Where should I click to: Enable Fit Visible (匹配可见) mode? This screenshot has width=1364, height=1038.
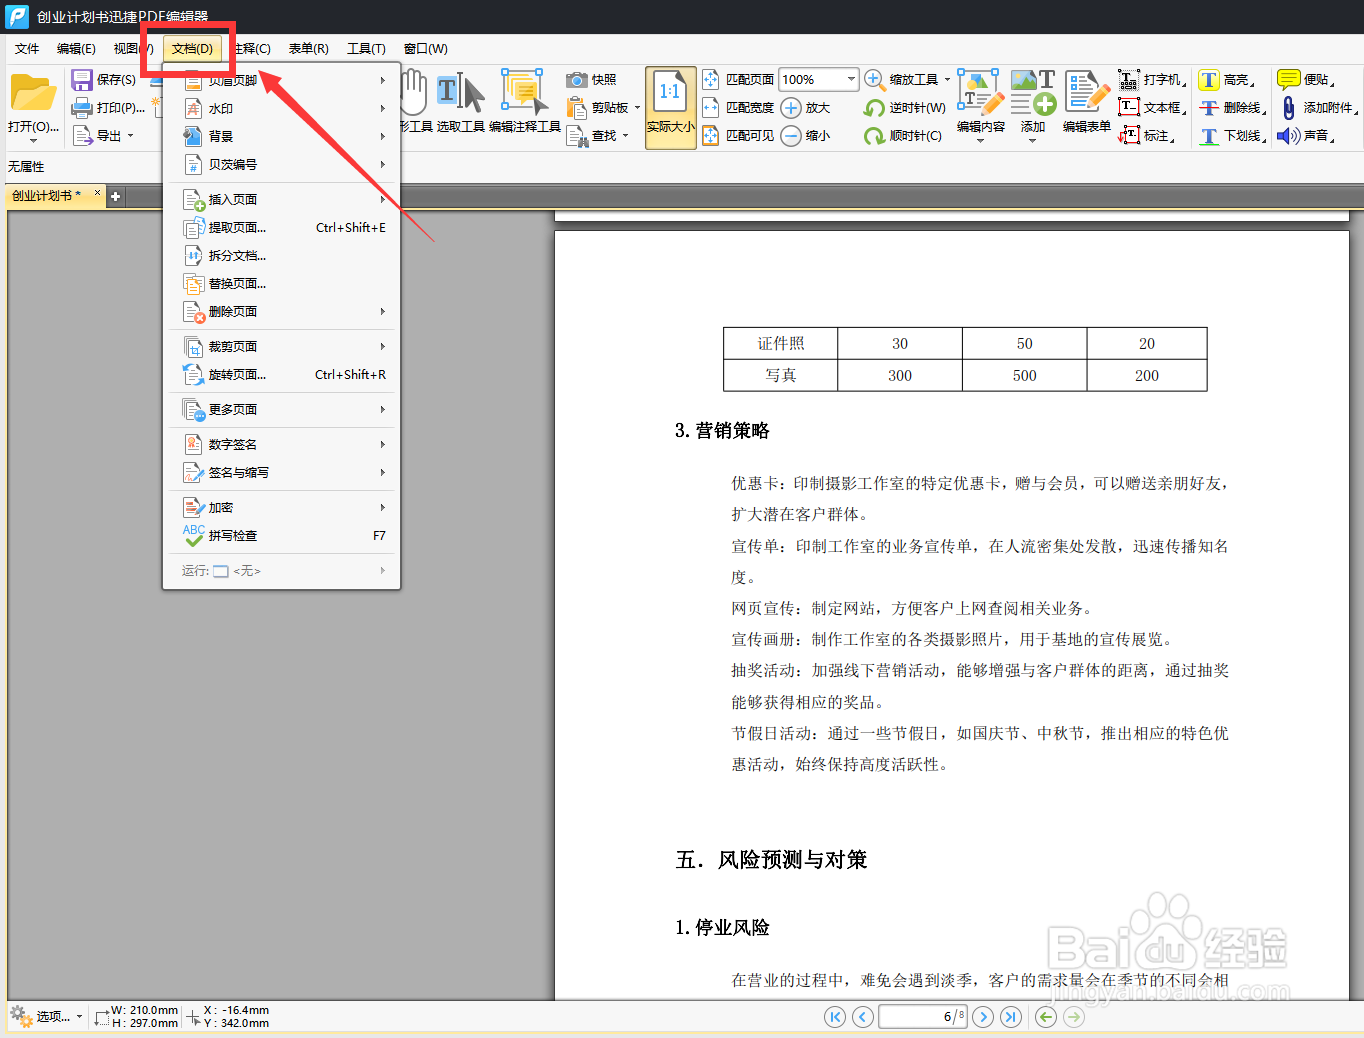tap(745, 135)
